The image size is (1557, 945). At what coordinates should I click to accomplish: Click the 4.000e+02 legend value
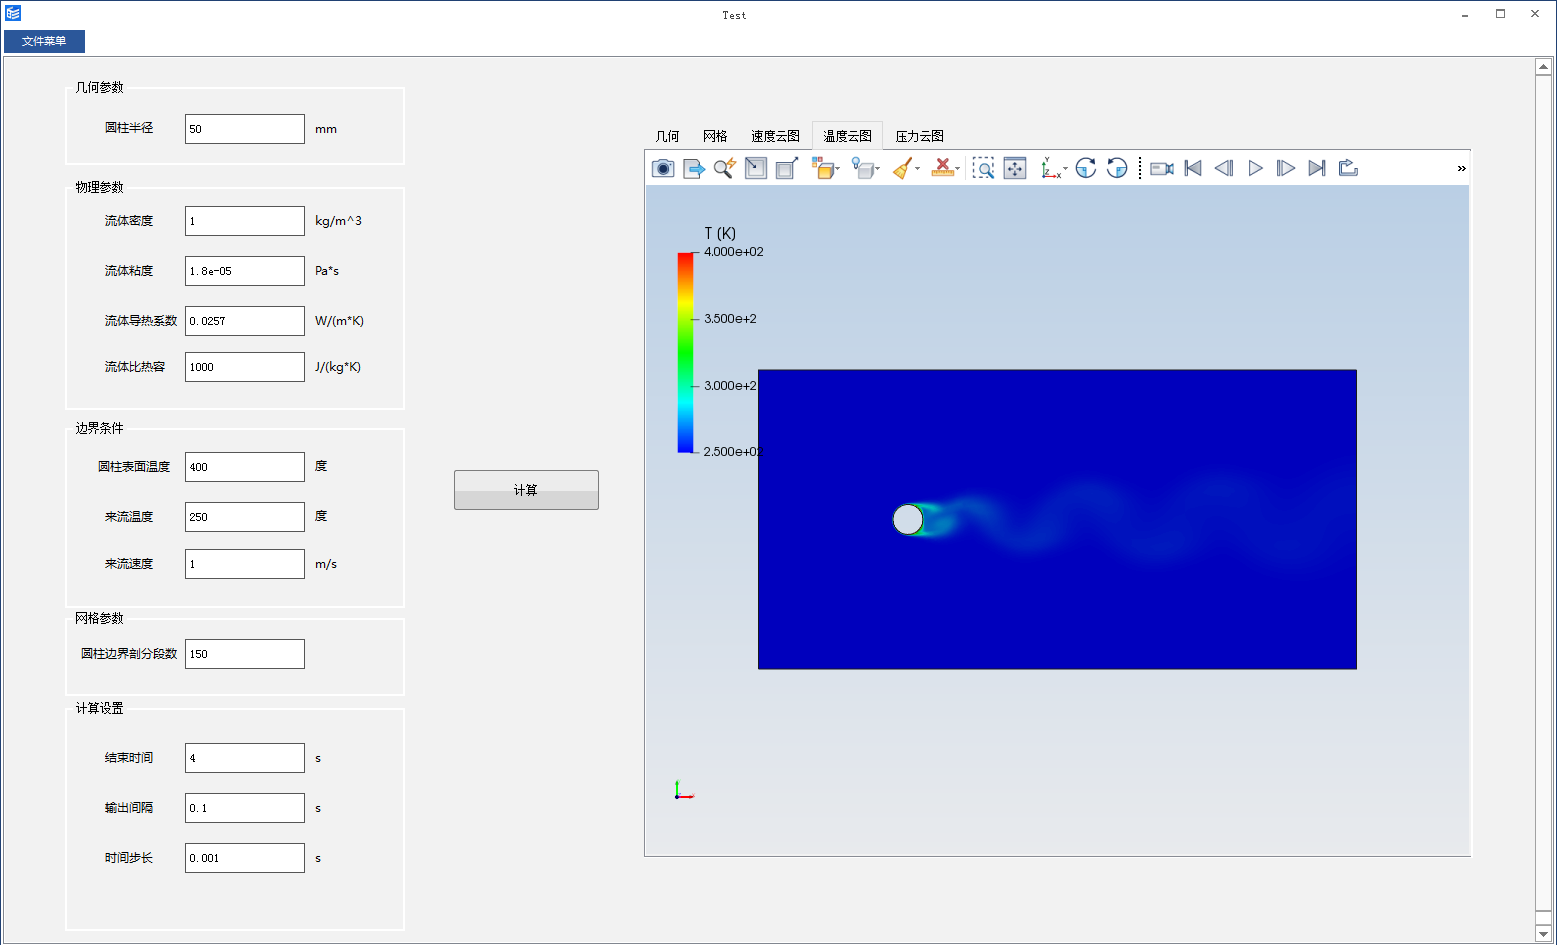click(x=733, y=252)
